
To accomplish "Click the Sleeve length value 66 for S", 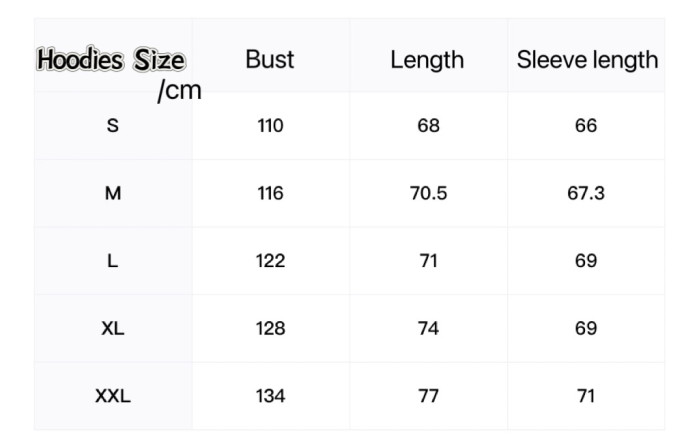I will coord(586,126).
